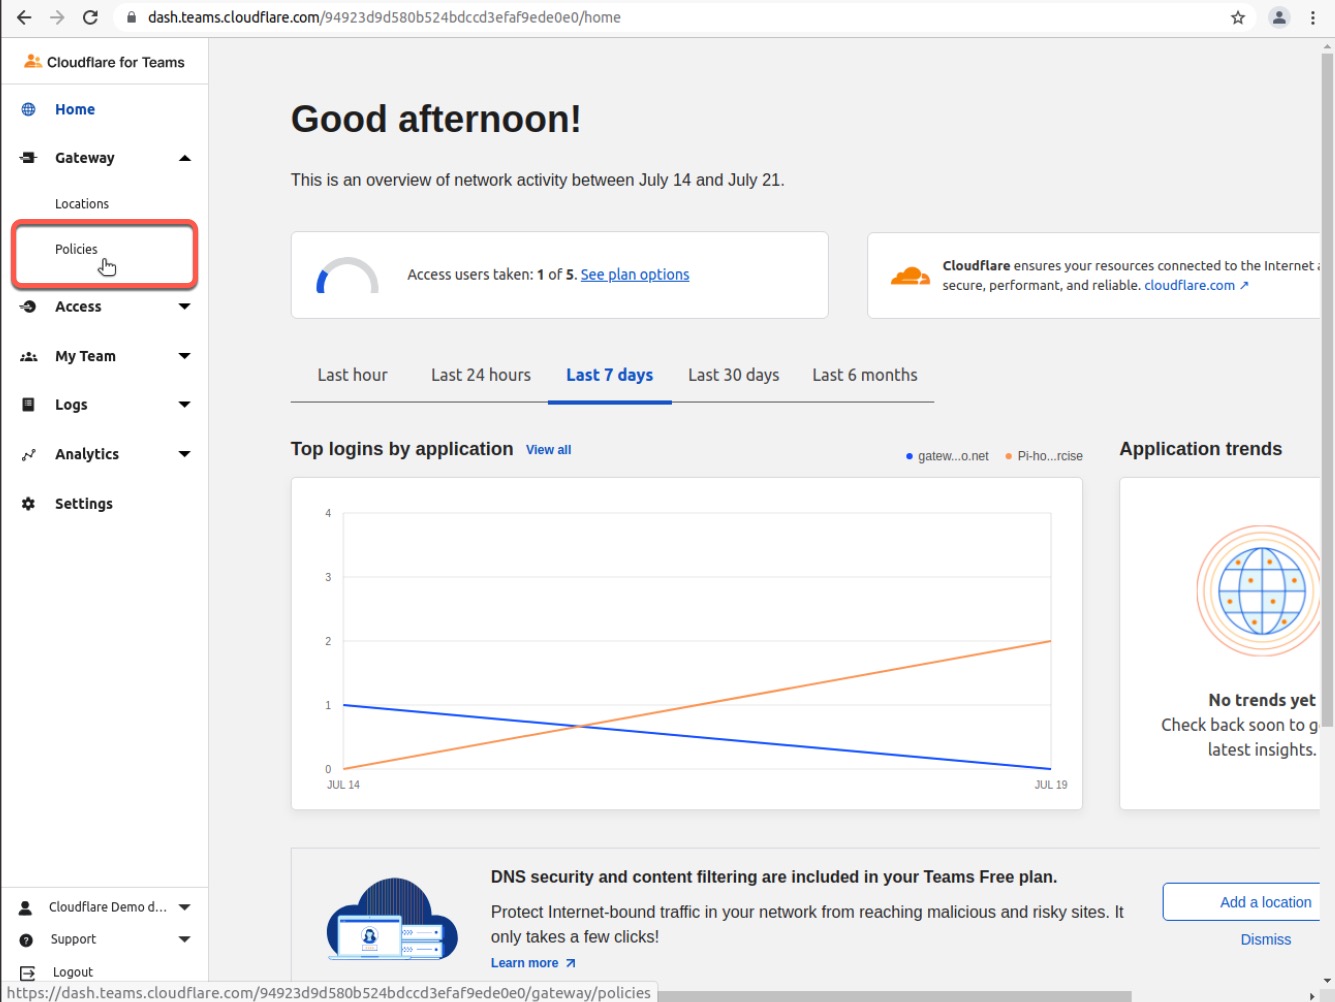The height and width of the screenshot is (1002, 1335).
Task: Click the Settings gear icon
Action: 29,503
